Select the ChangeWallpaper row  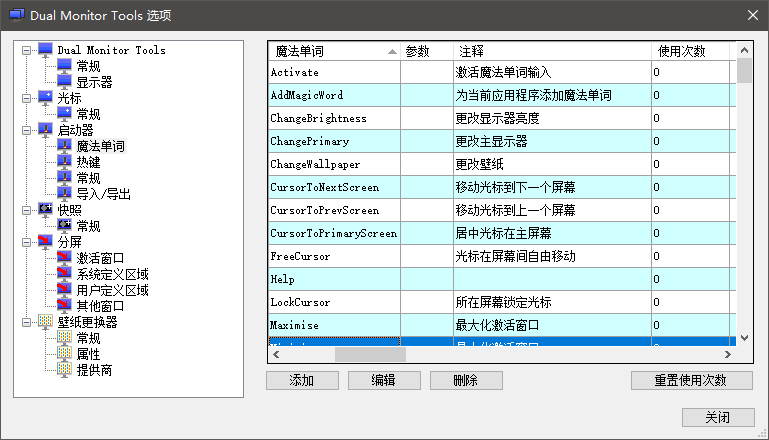502,164
